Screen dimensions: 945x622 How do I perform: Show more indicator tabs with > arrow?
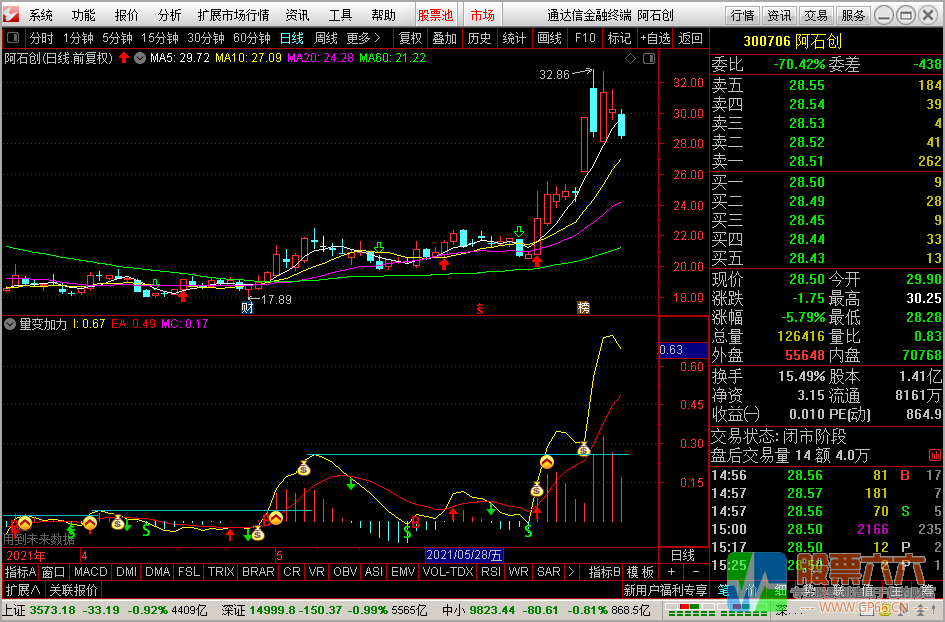(x=571, y=572)
